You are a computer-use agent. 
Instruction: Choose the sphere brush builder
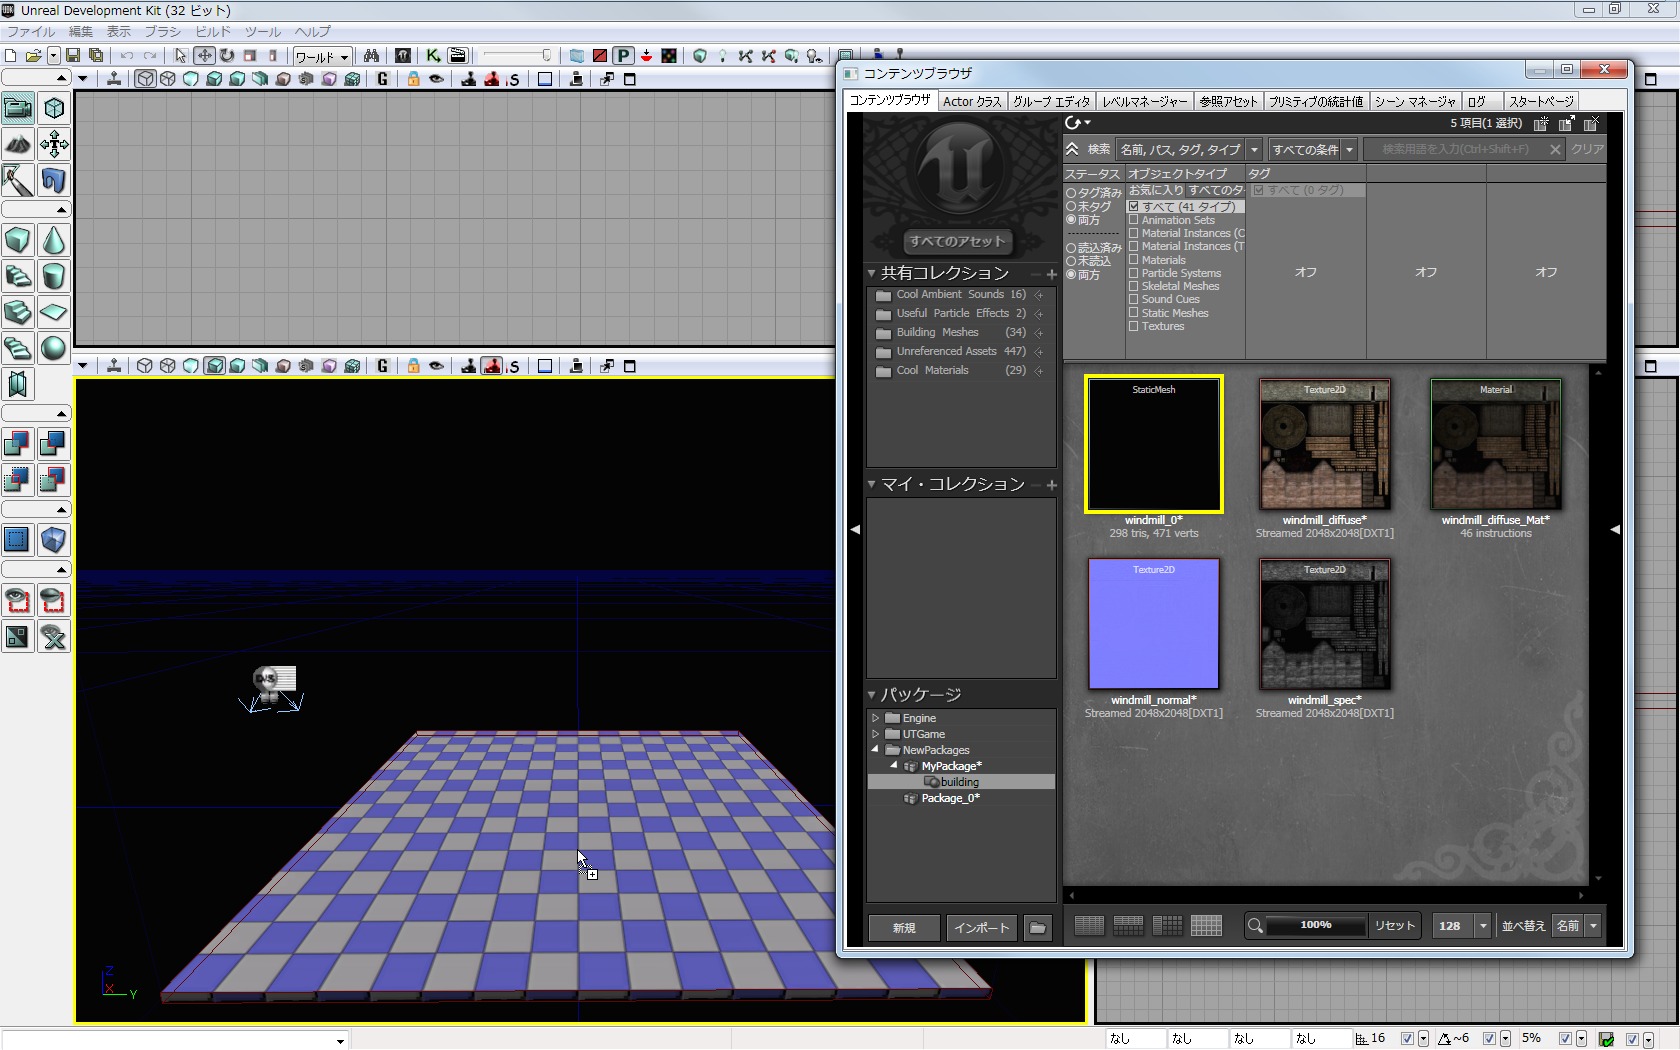click(x=54, y=348)
